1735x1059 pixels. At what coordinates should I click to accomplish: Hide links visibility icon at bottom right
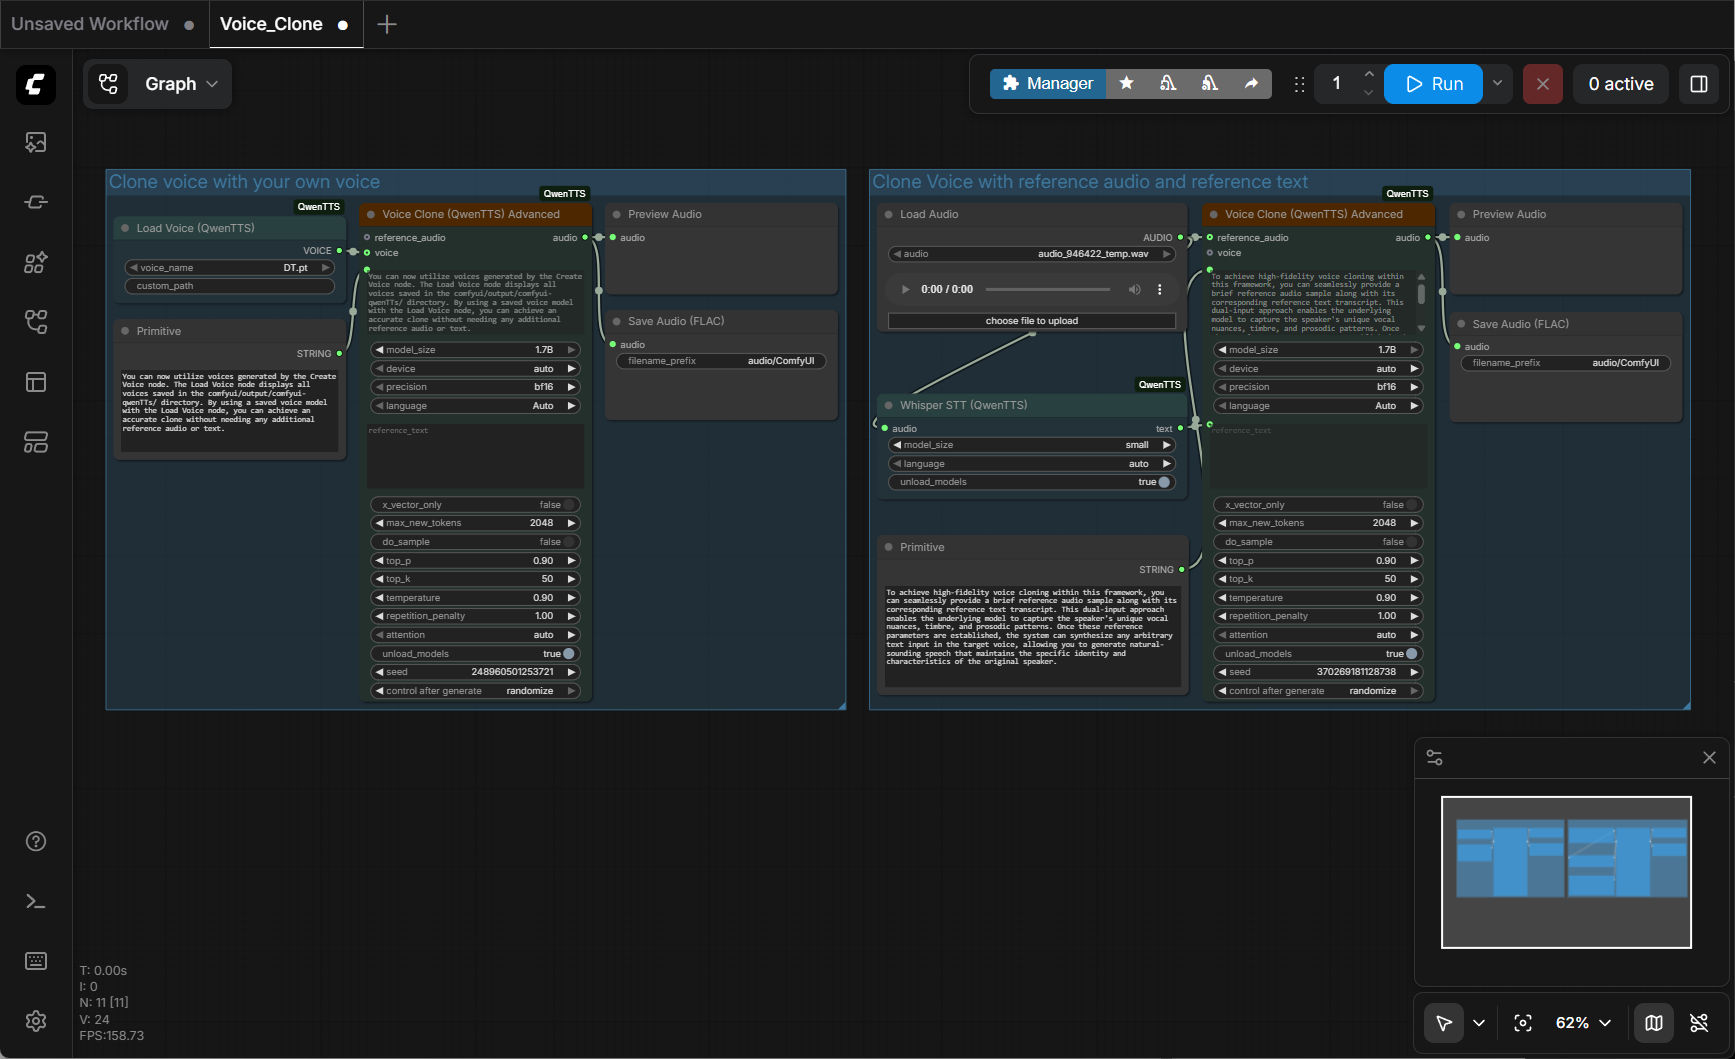coord(1699,1023)
